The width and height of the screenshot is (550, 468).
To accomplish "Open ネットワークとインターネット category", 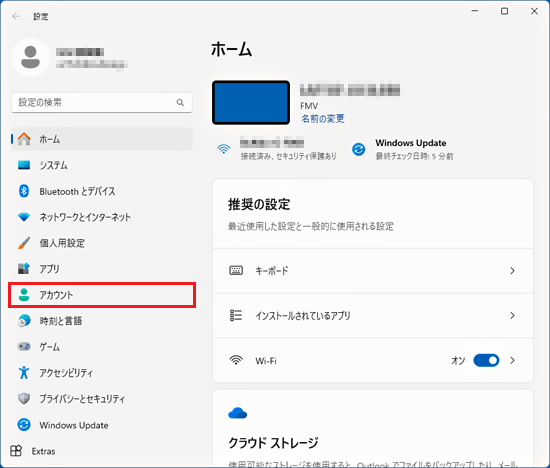I will tap(102, 217).
